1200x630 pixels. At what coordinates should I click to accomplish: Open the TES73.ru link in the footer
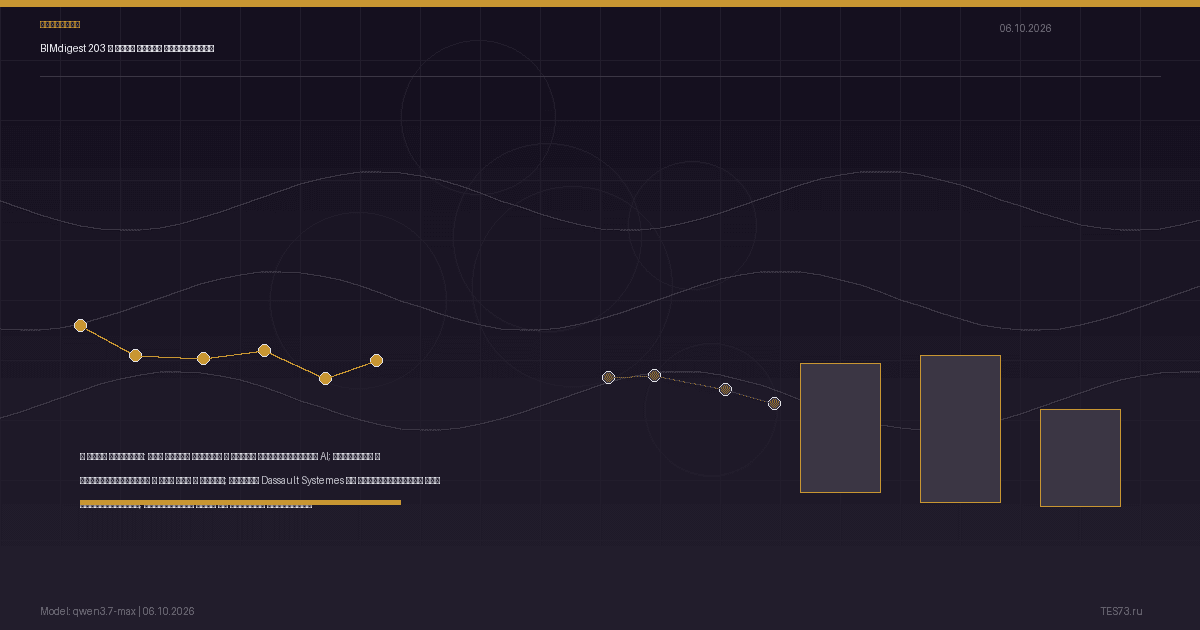click(x=1121, y=611)
